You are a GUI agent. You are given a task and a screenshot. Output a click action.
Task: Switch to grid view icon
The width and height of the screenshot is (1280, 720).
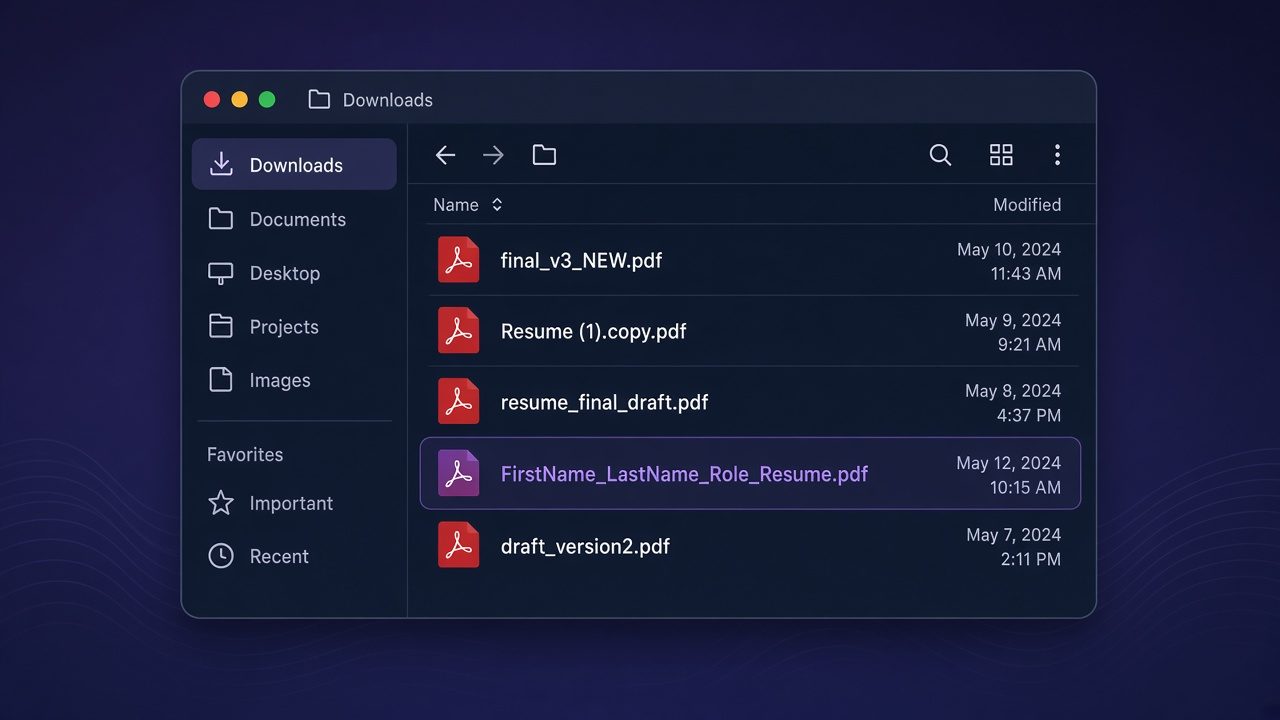pos(1001,155)
